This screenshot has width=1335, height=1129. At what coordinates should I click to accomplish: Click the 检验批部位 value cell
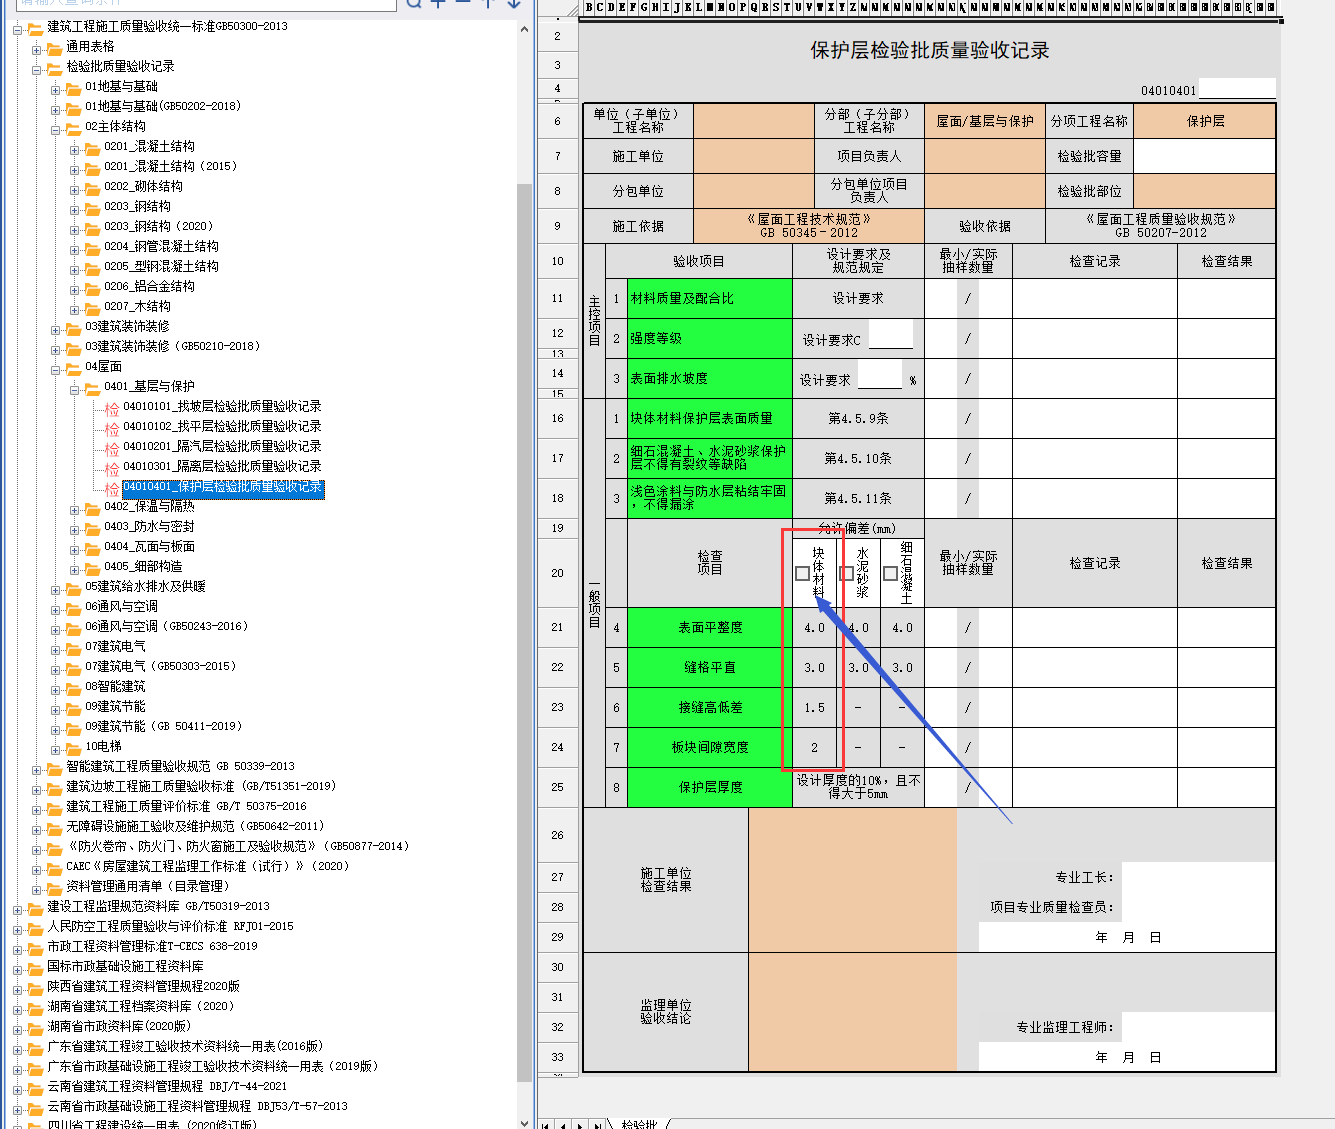point(1204,191)
